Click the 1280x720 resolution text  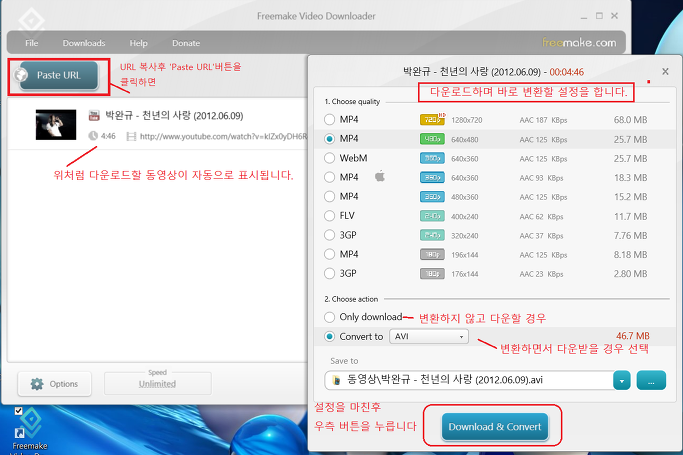point(467,120)
